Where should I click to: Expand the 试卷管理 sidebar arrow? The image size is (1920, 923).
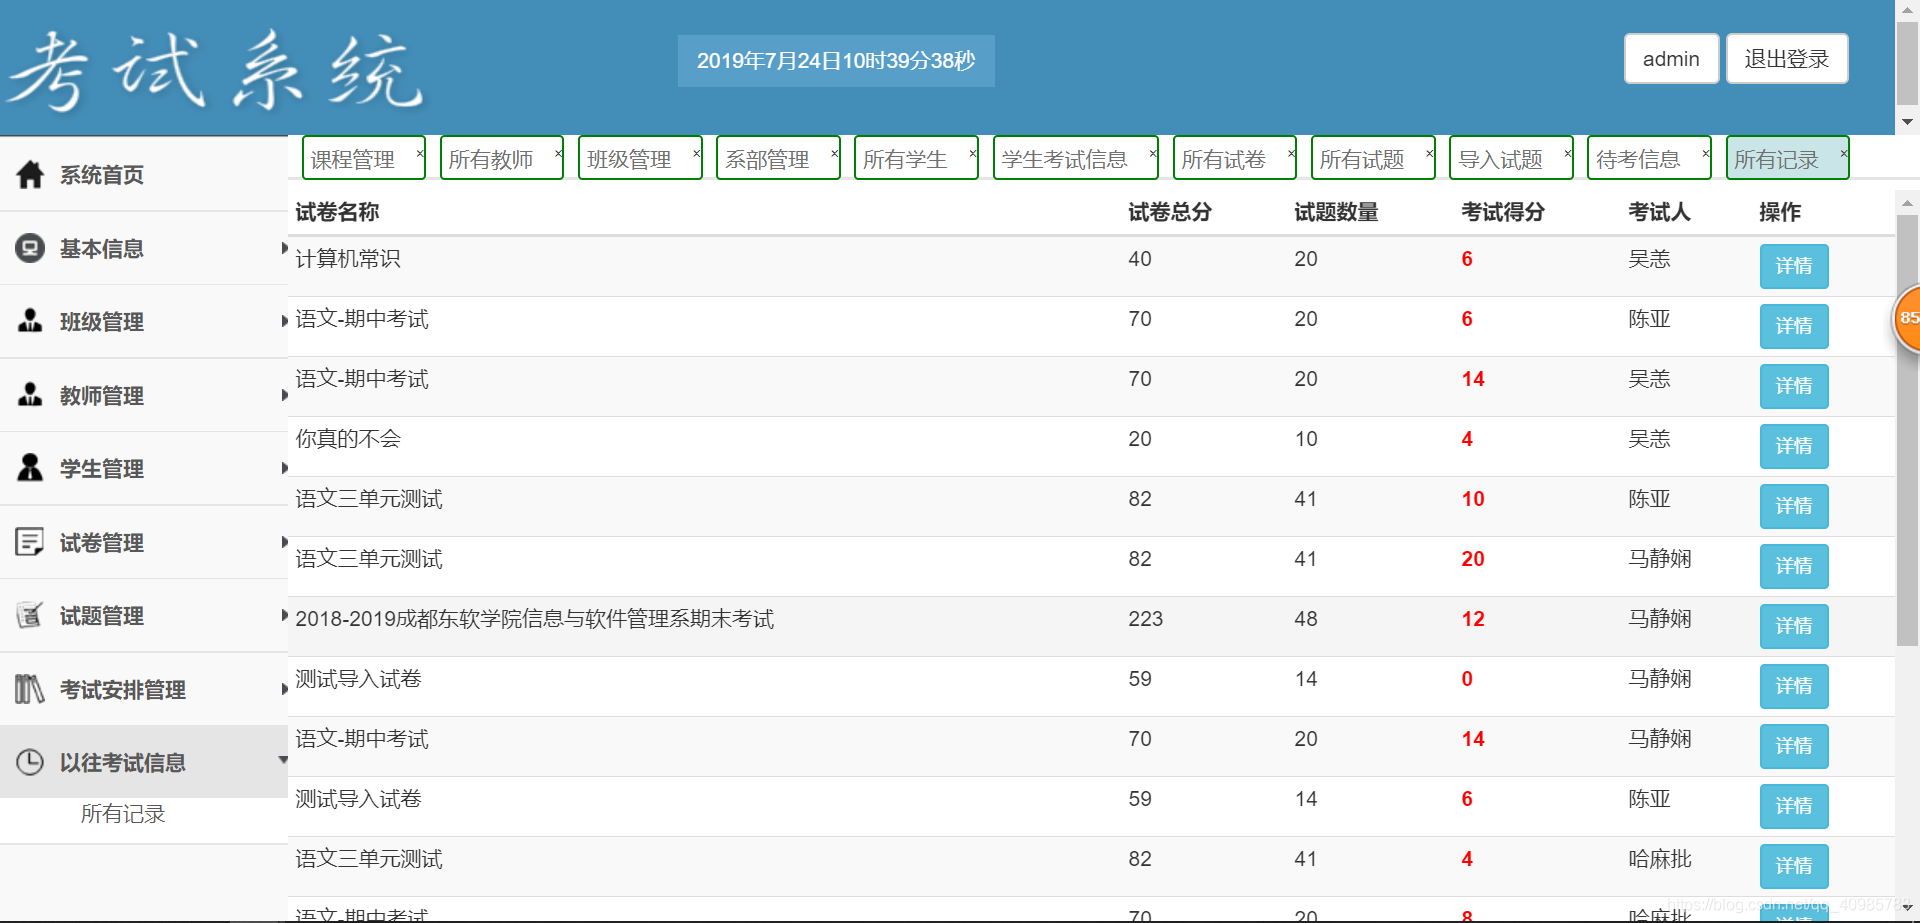point(284,542)
